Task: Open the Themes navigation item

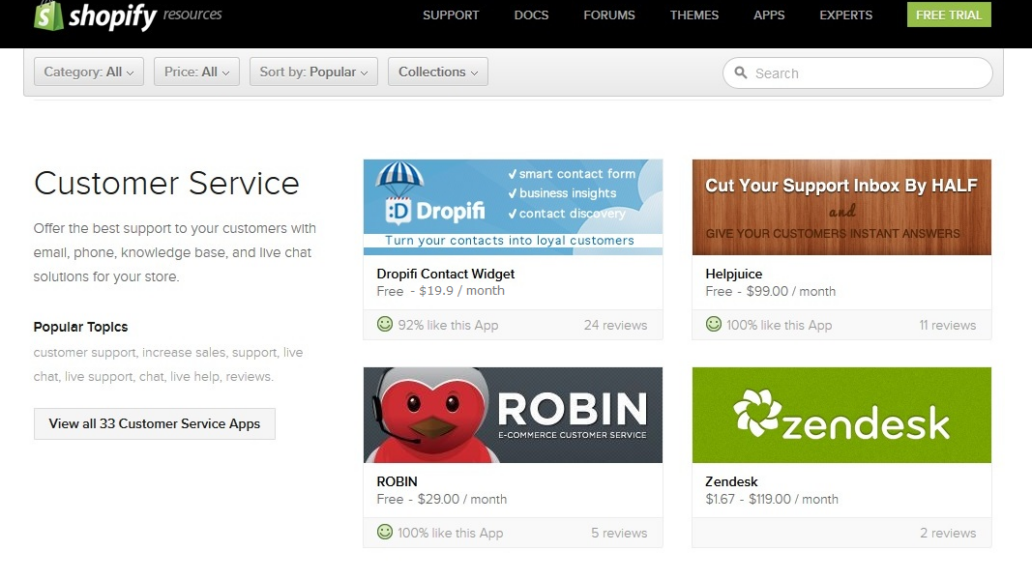Action: coord(694,15)
